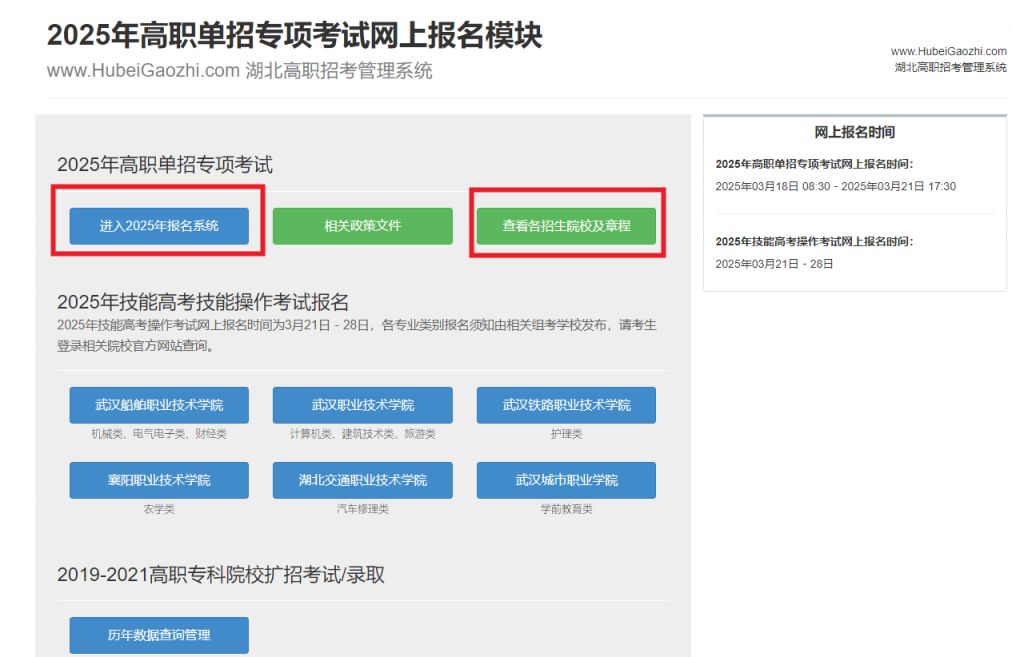Click heading 2019-2021高职专科院校扩招考试/录取
The width and height of the screenshot is (1012, 657).
point(221,574)
